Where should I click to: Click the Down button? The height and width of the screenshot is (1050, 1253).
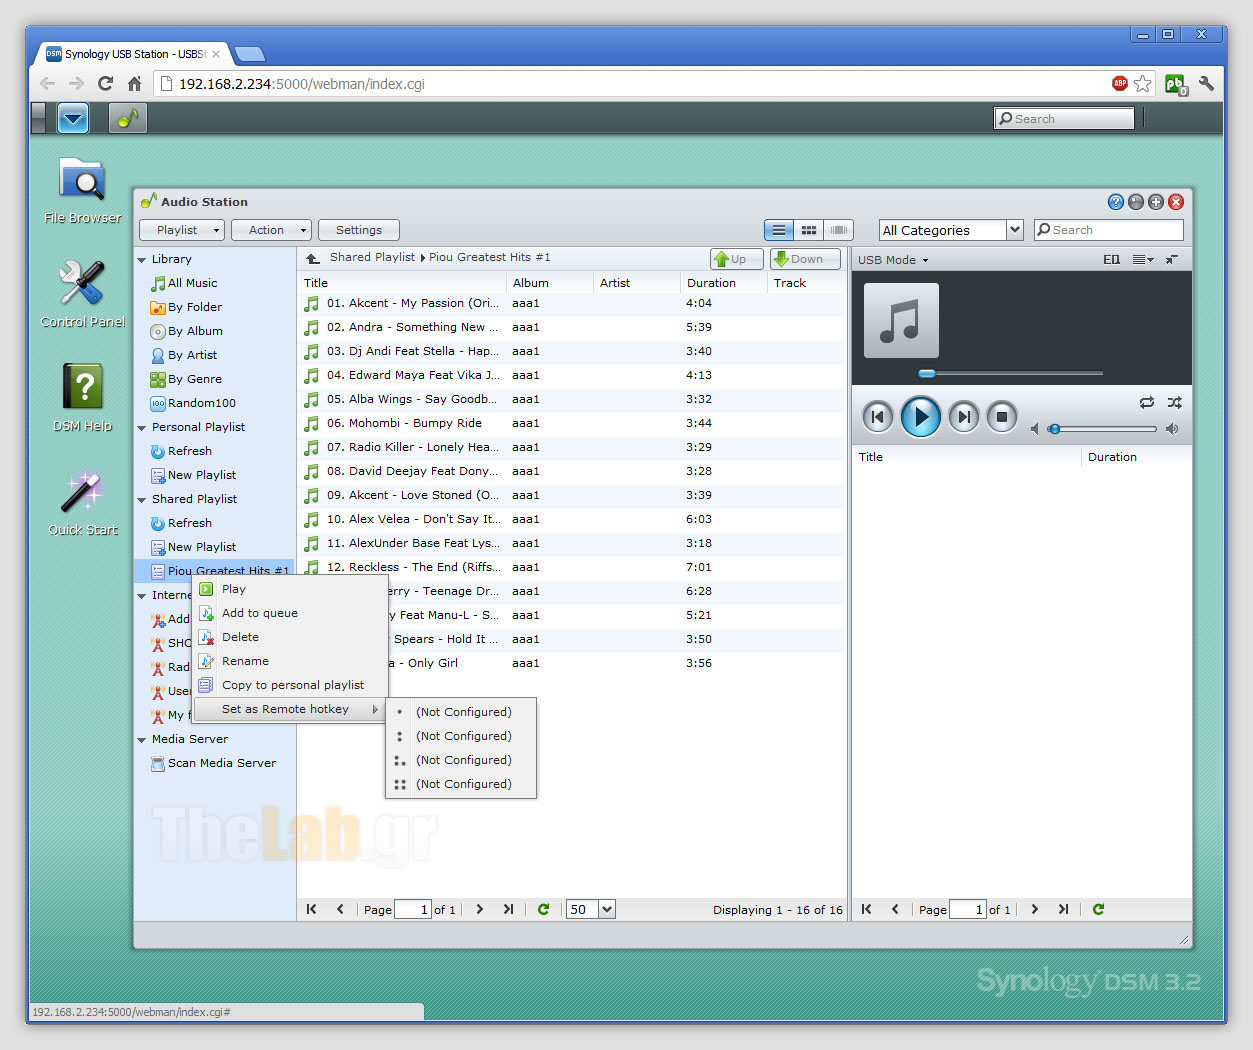tap(805, 259)
